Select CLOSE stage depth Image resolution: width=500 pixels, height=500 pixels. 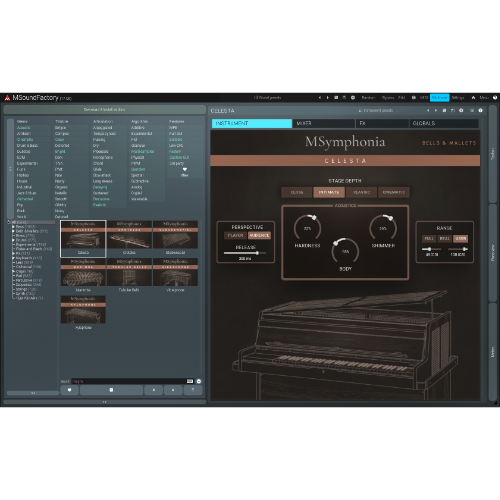pos(297,192)
